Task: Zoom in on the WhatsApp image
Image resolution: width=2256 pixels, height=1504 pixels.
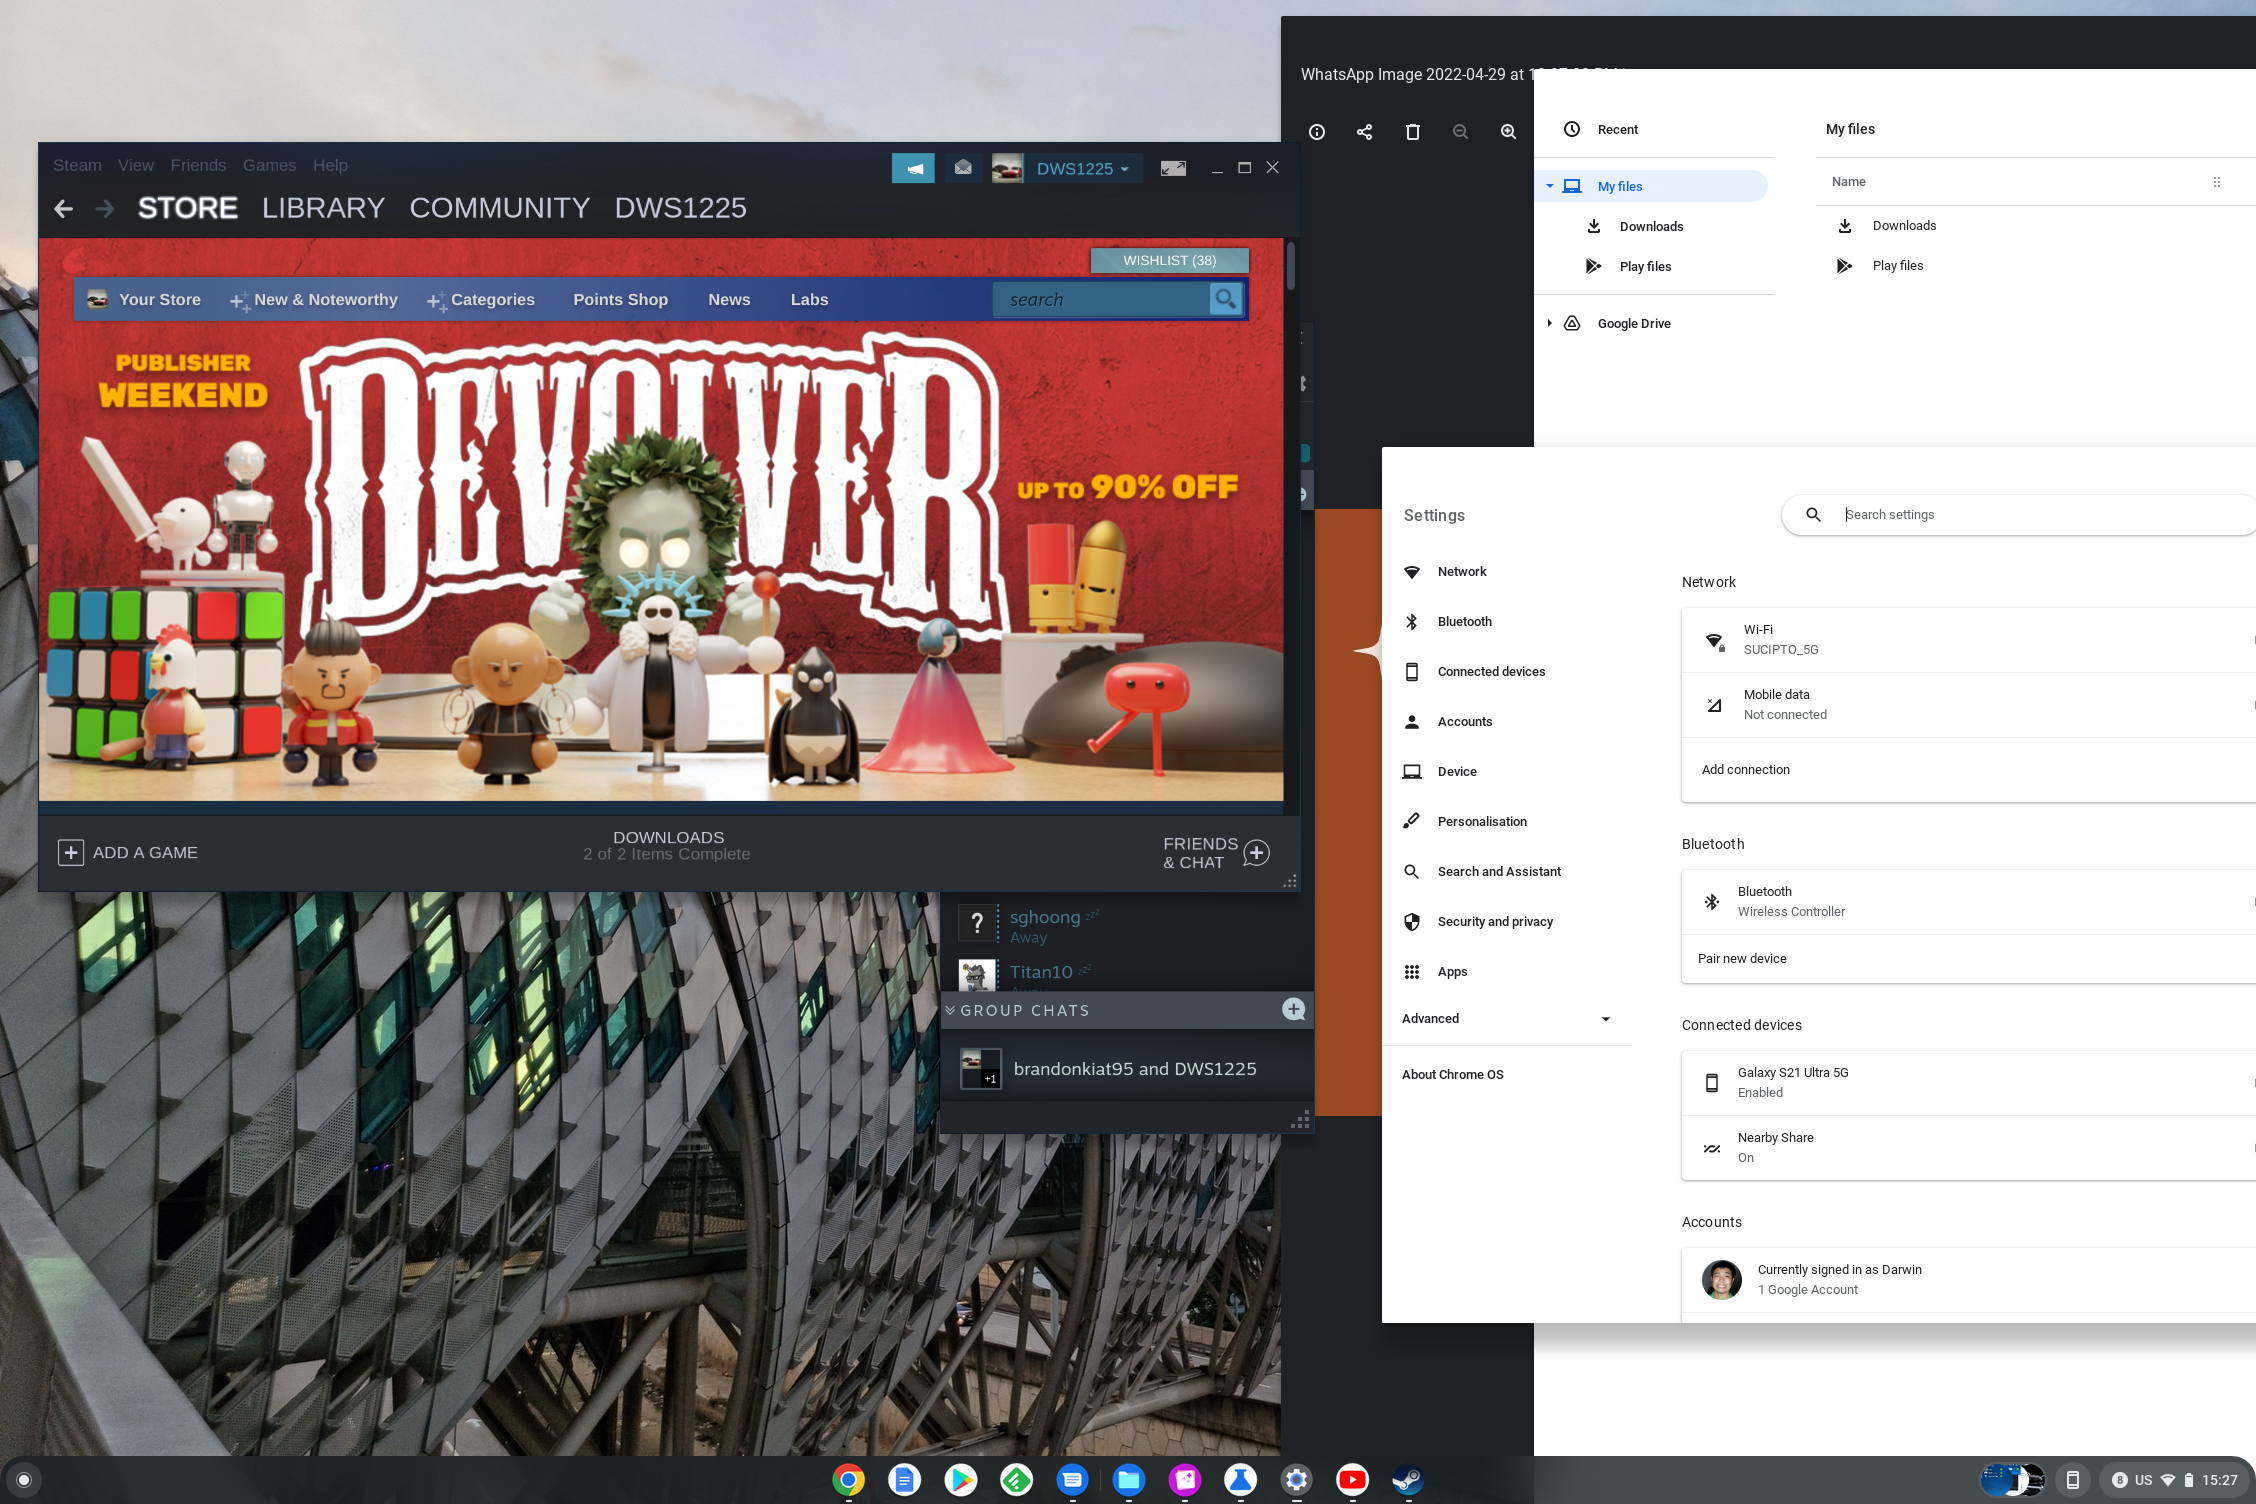Action: pos(1508,132)
